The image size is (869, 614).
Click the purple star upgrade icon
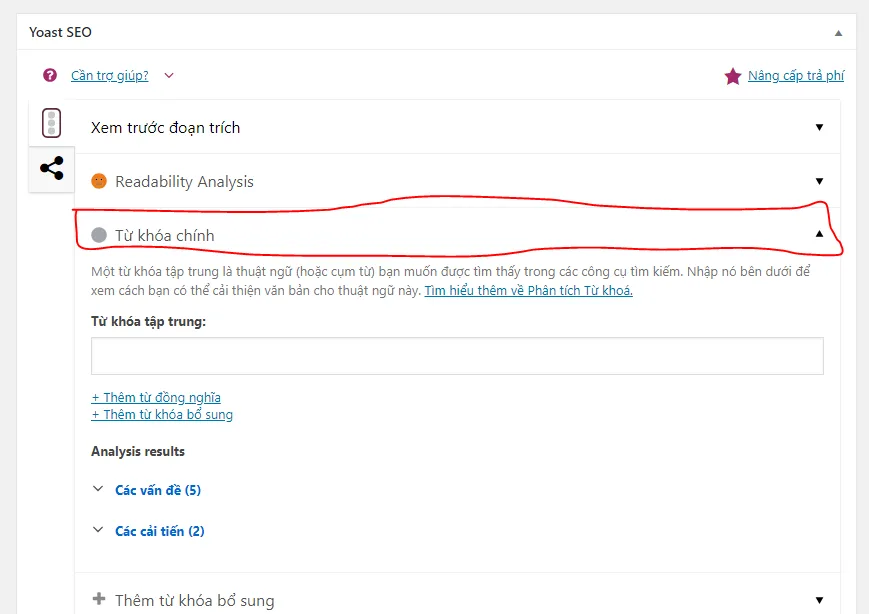pyautogui.click(x=733, y=76)
